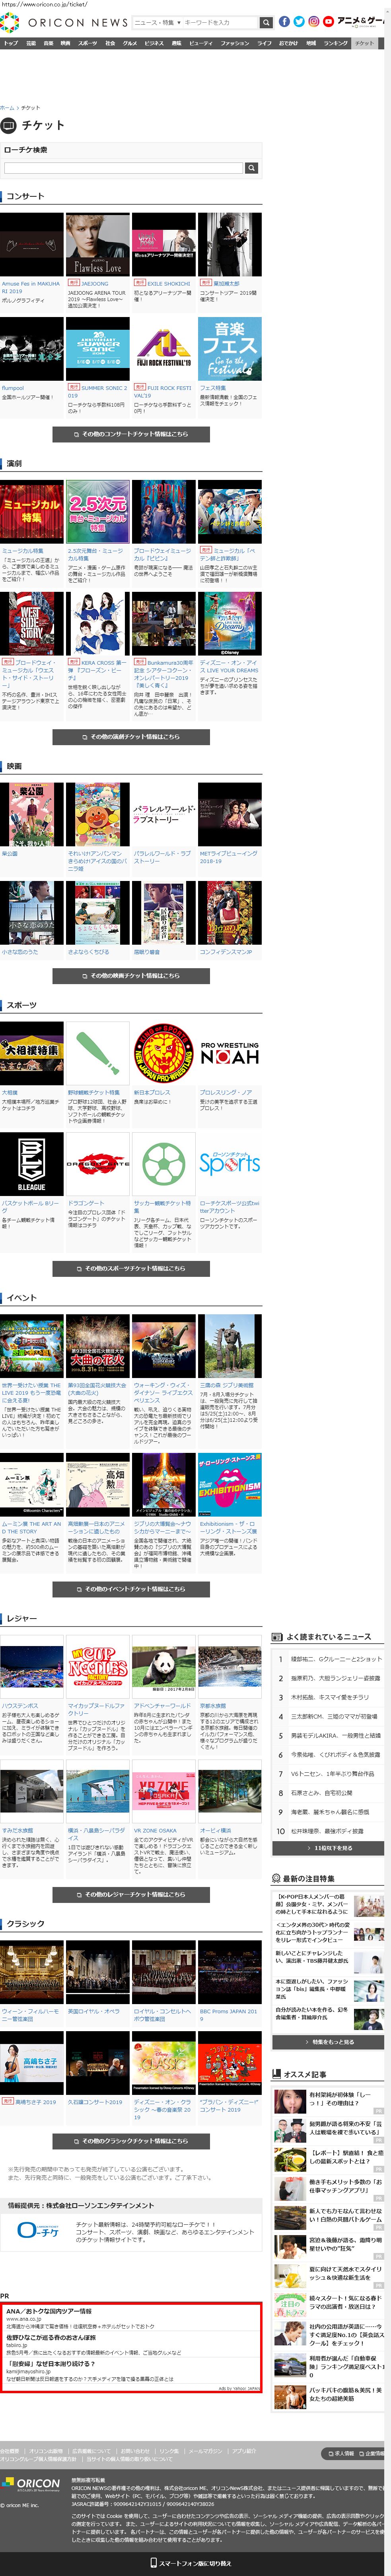Click その他のコンサートチケット情報はこちら button
Image resolution: width=391 pixels, height=2576 pixels.
pyautogui.click(x=131, y=434)
